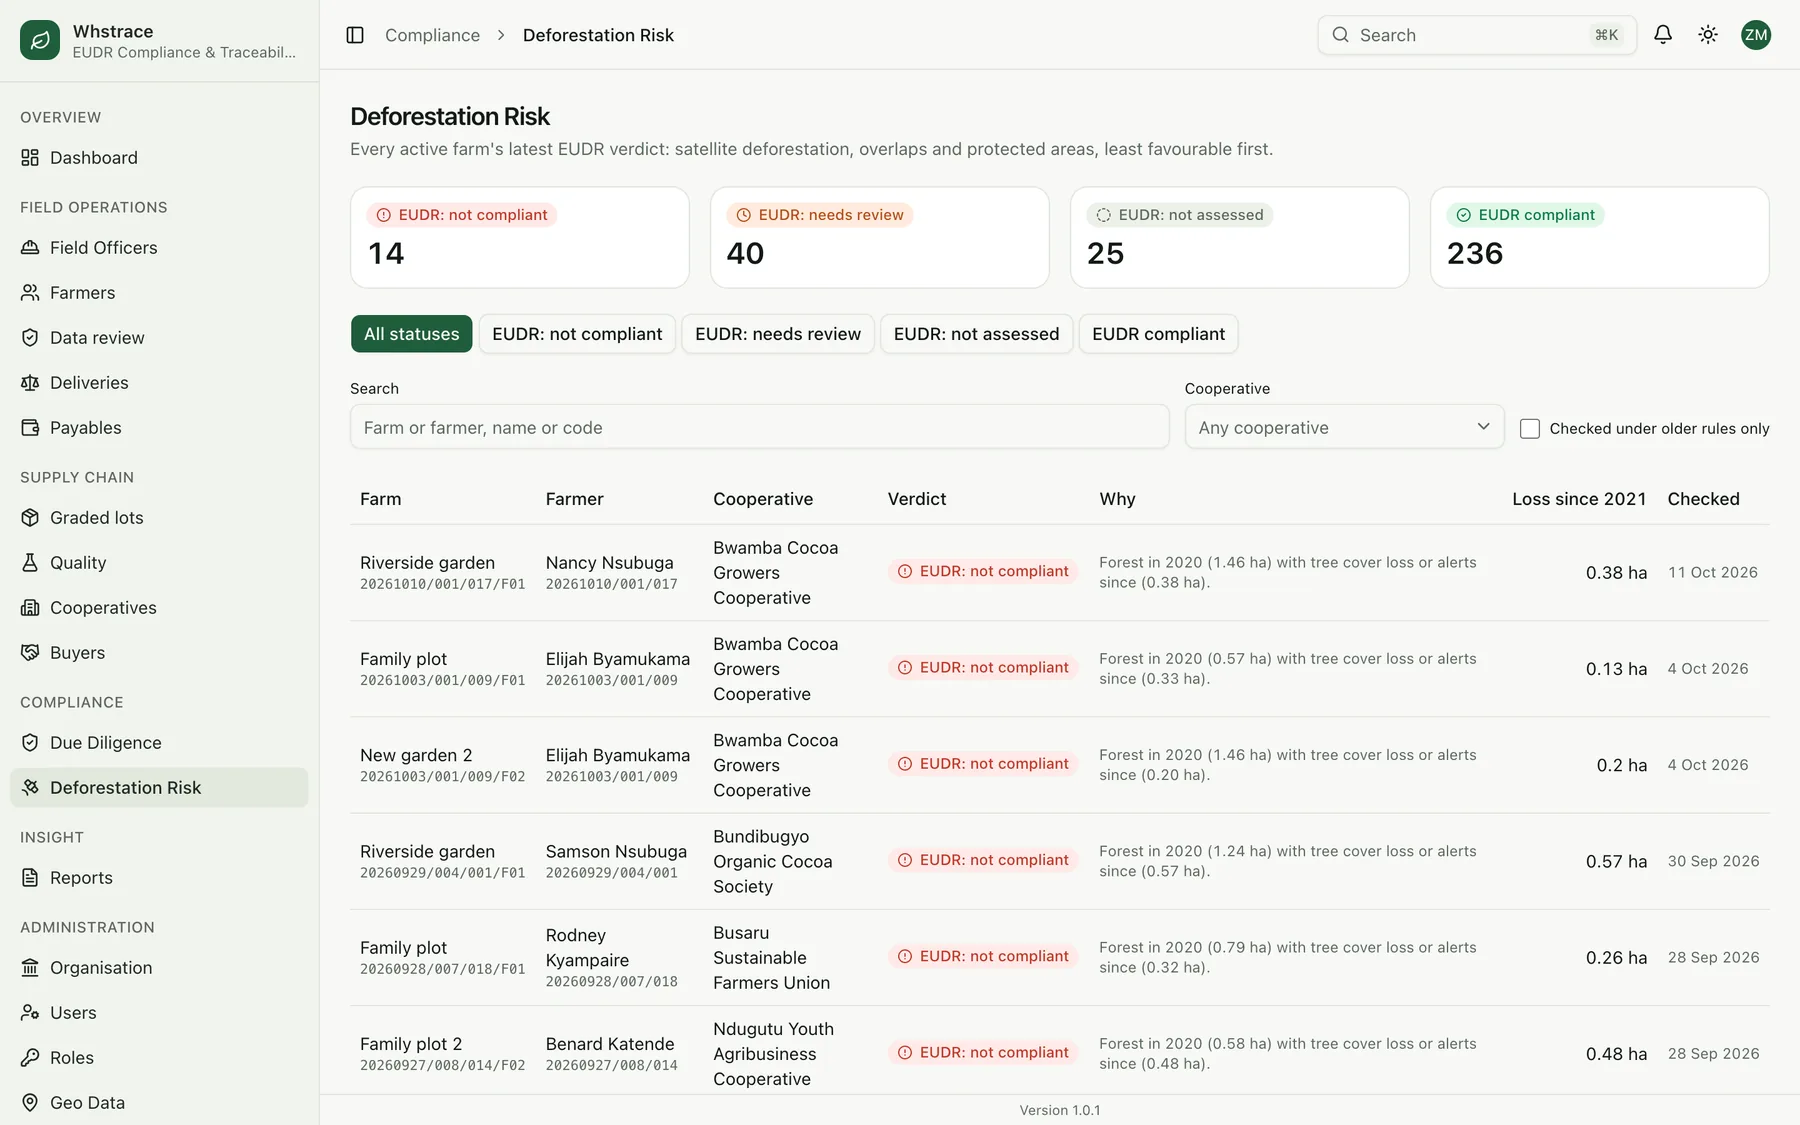Click the 0.57 ha loss value

pos(1616,861)
